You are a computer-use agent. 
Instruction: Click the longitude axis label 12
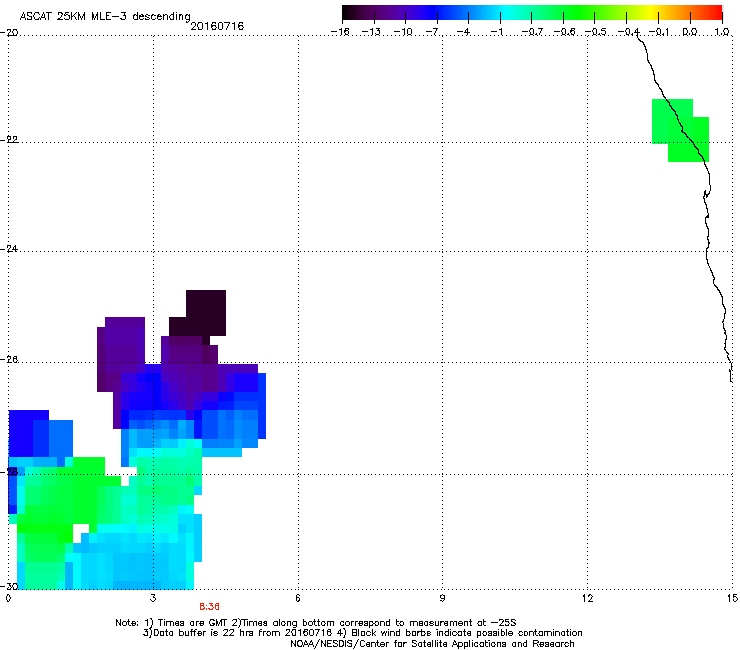[x=588, y=598]
